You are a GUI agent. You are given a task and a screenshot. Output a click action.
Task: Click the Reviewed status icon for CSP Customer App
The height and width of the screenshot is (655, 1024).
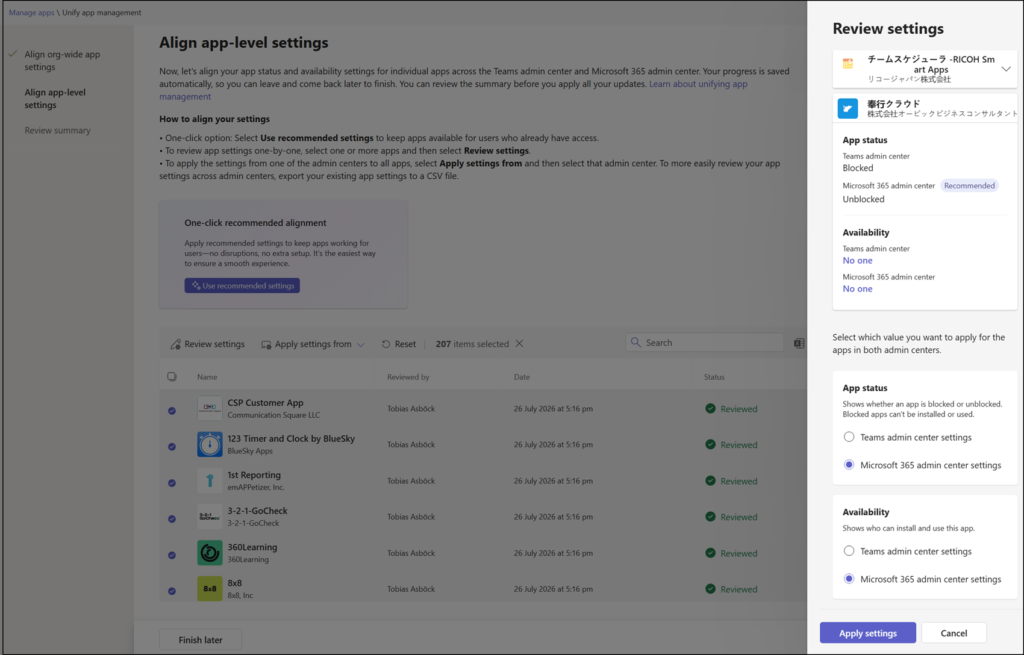(711, 408)
